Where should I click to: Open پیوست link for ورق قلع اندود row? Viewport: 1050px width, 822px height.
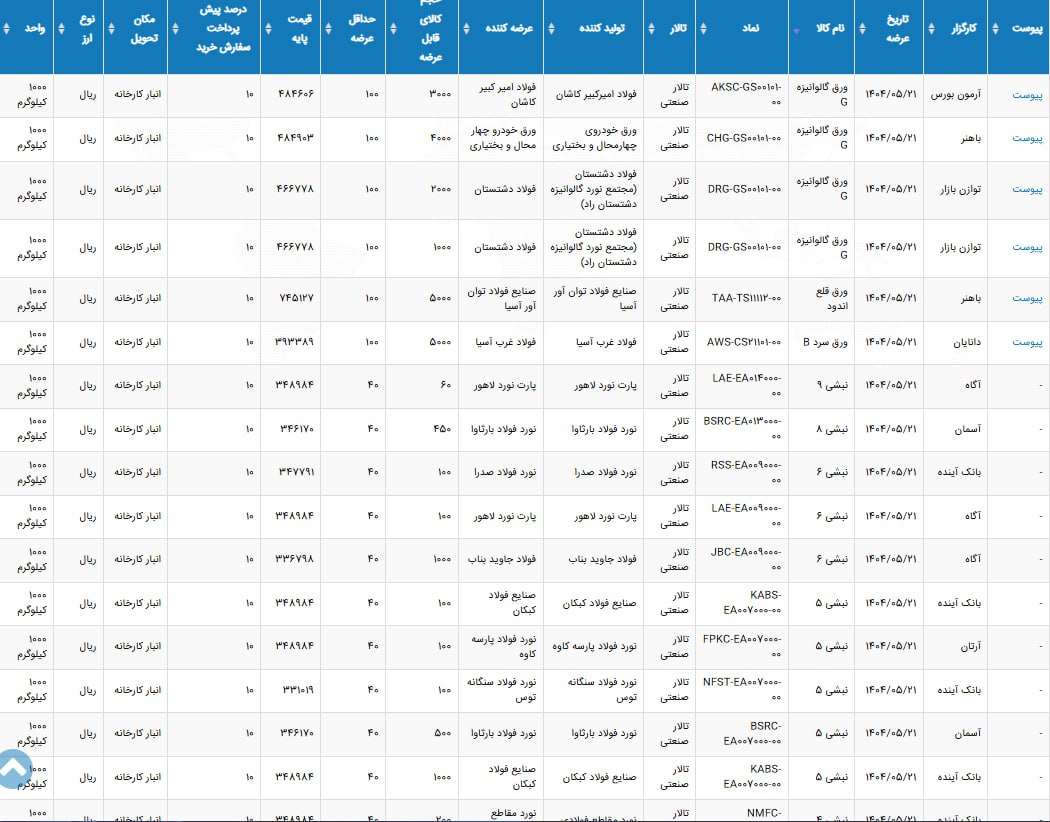1027,298
